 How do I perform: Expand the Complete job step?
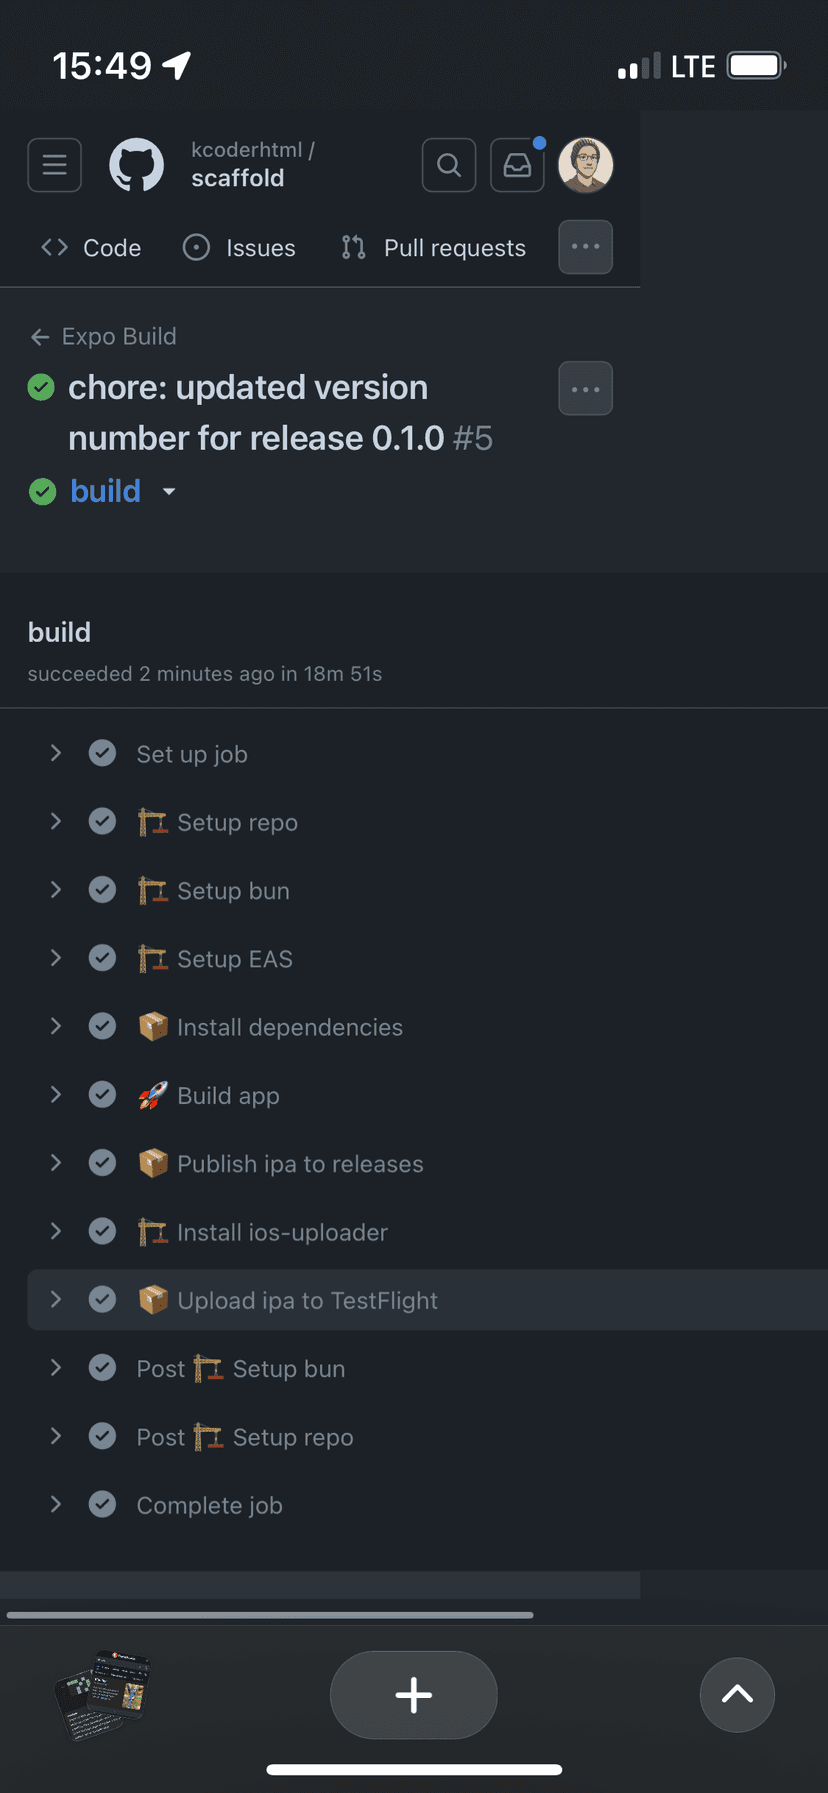click(x=56, y=1504)
